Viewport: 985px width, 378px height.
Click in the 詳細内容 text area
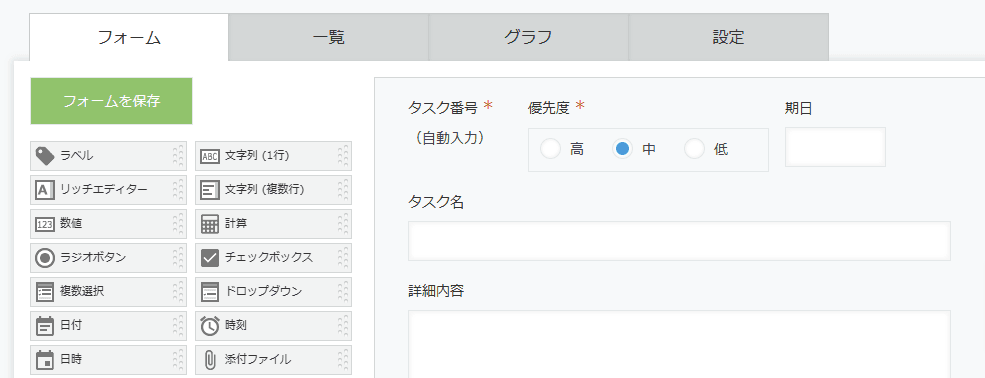click(x=679, y=343)
